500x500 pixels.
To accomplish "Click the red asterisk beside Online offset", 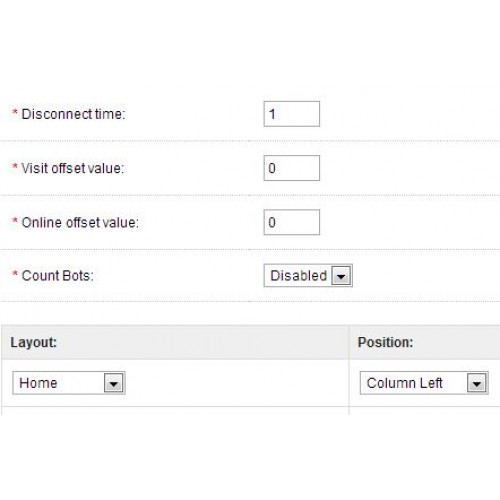I will pos(15,221).
